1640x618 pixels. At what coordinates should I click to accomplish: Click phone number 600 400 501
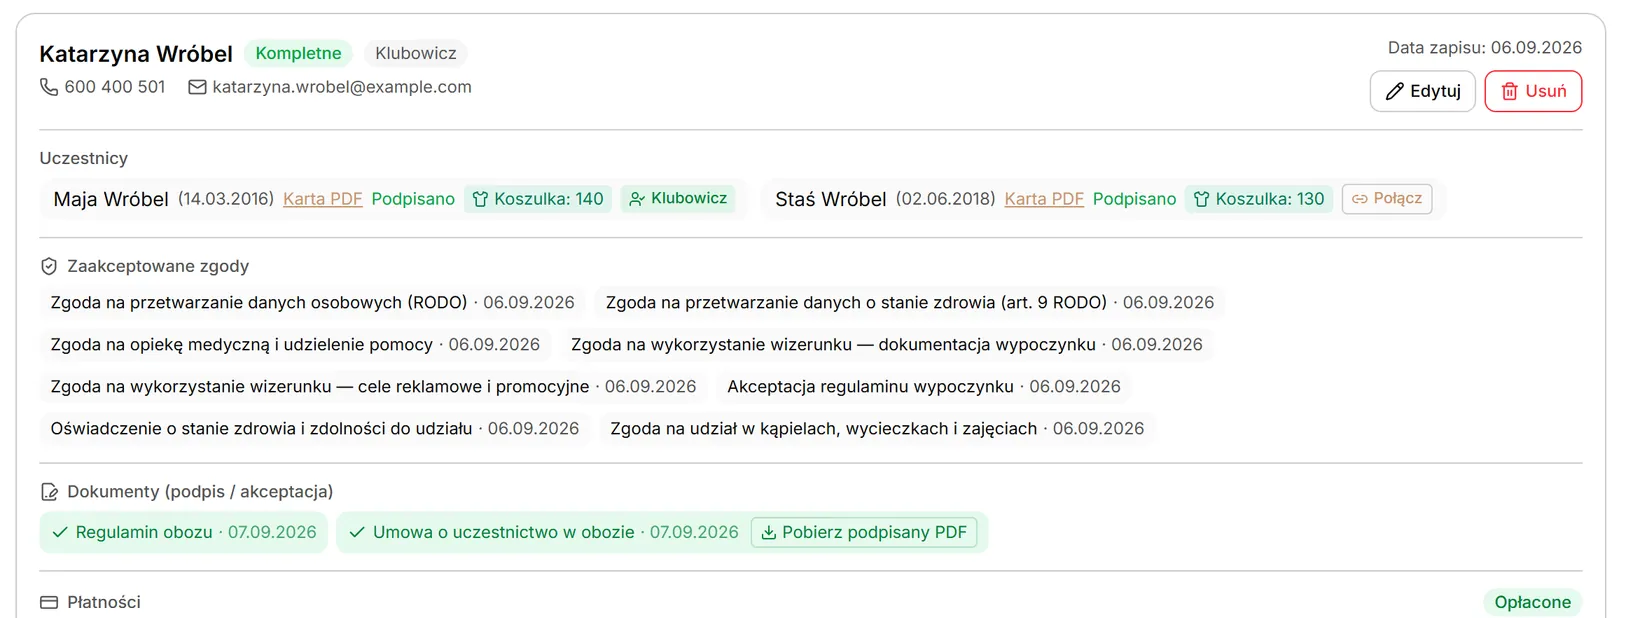pyautogui.click(x=115, y=87)
